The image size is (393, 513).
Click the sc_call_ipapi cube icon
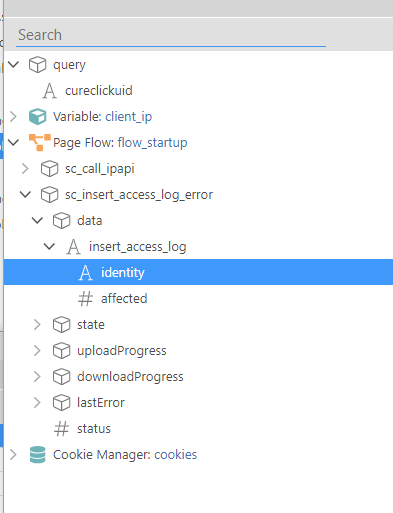pyautogui.click(x=50, y=168)
